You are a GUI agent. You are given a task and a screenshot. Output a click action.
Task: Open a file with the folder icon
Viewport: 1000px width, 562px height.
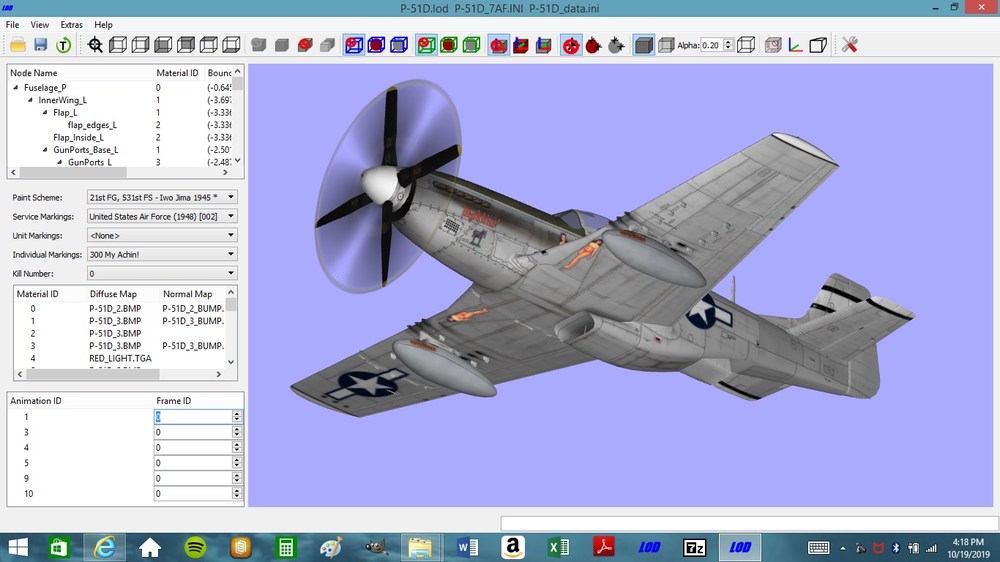[18, 45]
